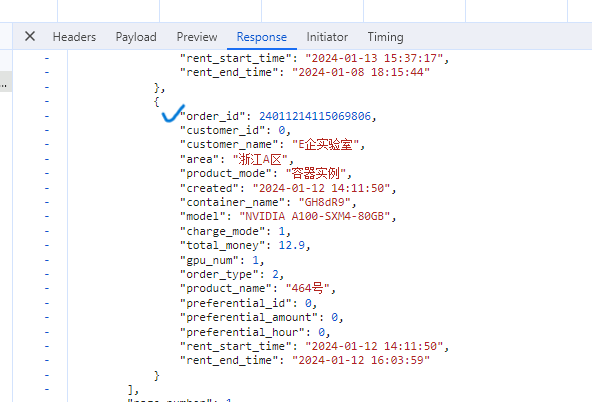The image size is (592, 402).
Task: Click the model value NVIDIA A100-SXM4-80GB
Action: click(x=315, y=217)
